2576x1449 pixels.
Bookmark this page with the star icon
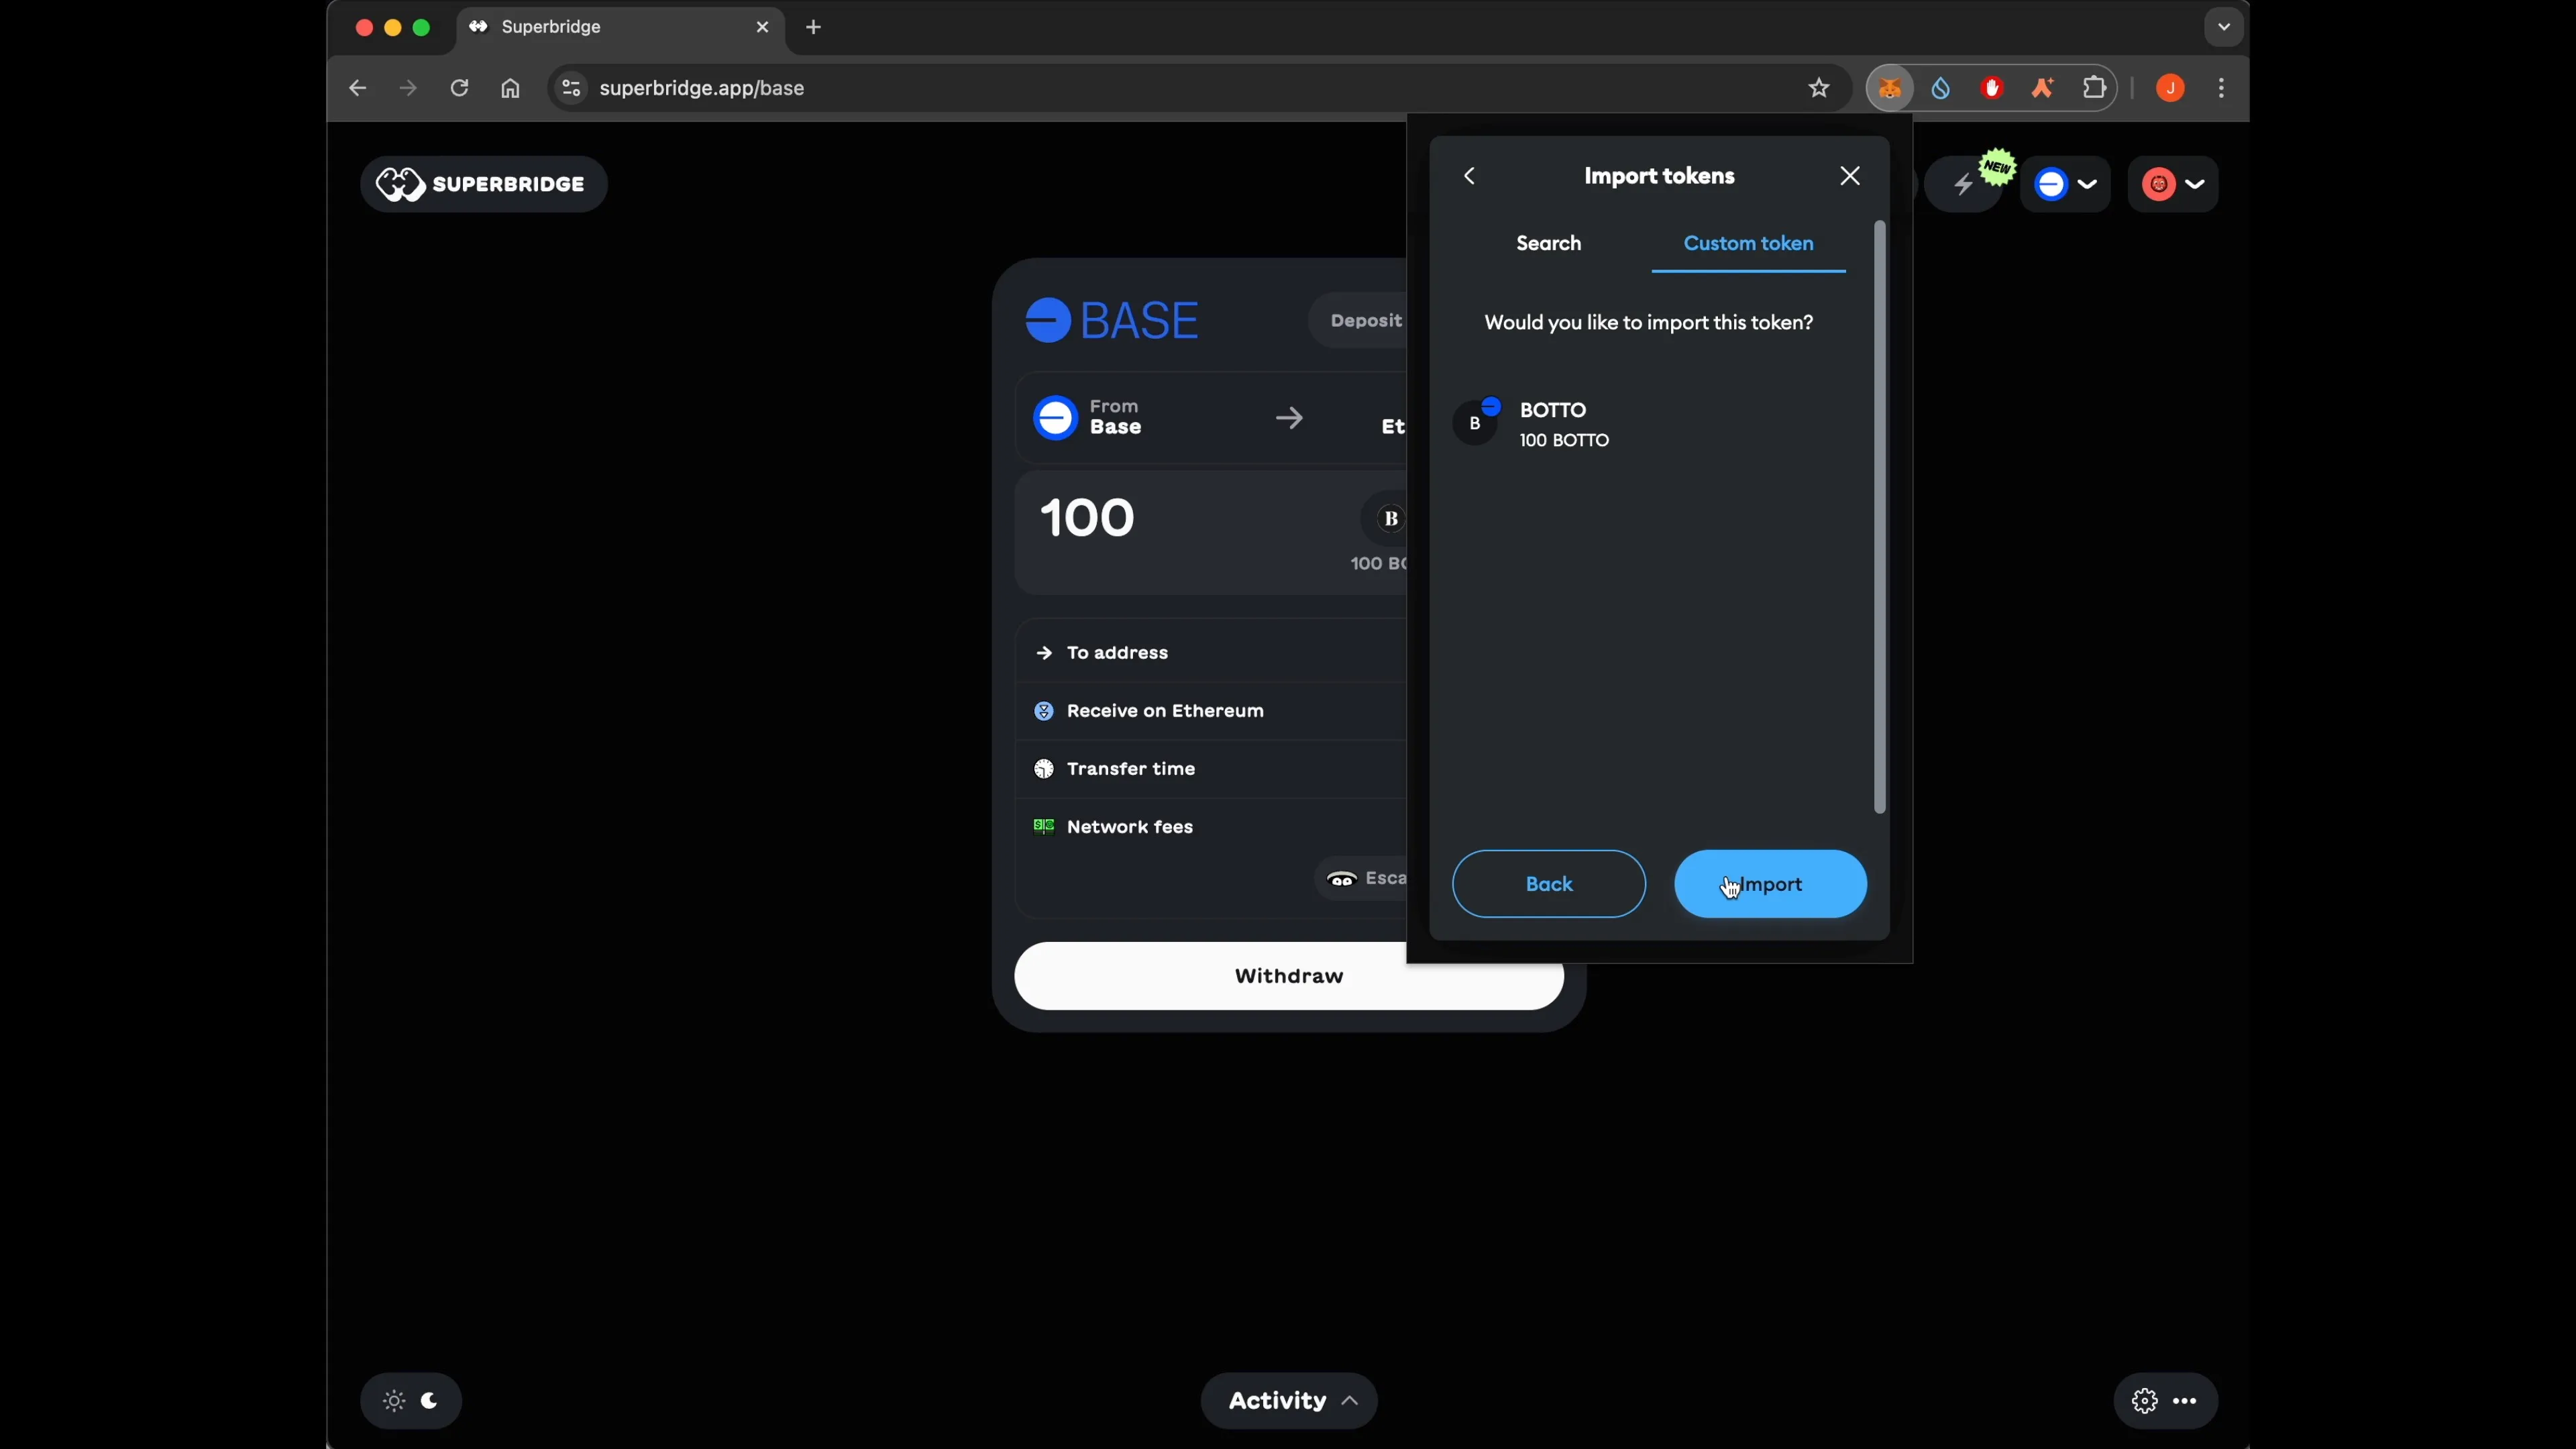pos(1819,88)
